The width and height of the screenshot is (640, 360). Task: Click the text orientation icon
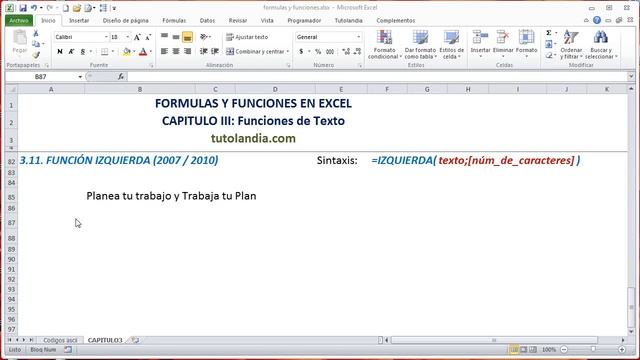[x=204, y=37]
